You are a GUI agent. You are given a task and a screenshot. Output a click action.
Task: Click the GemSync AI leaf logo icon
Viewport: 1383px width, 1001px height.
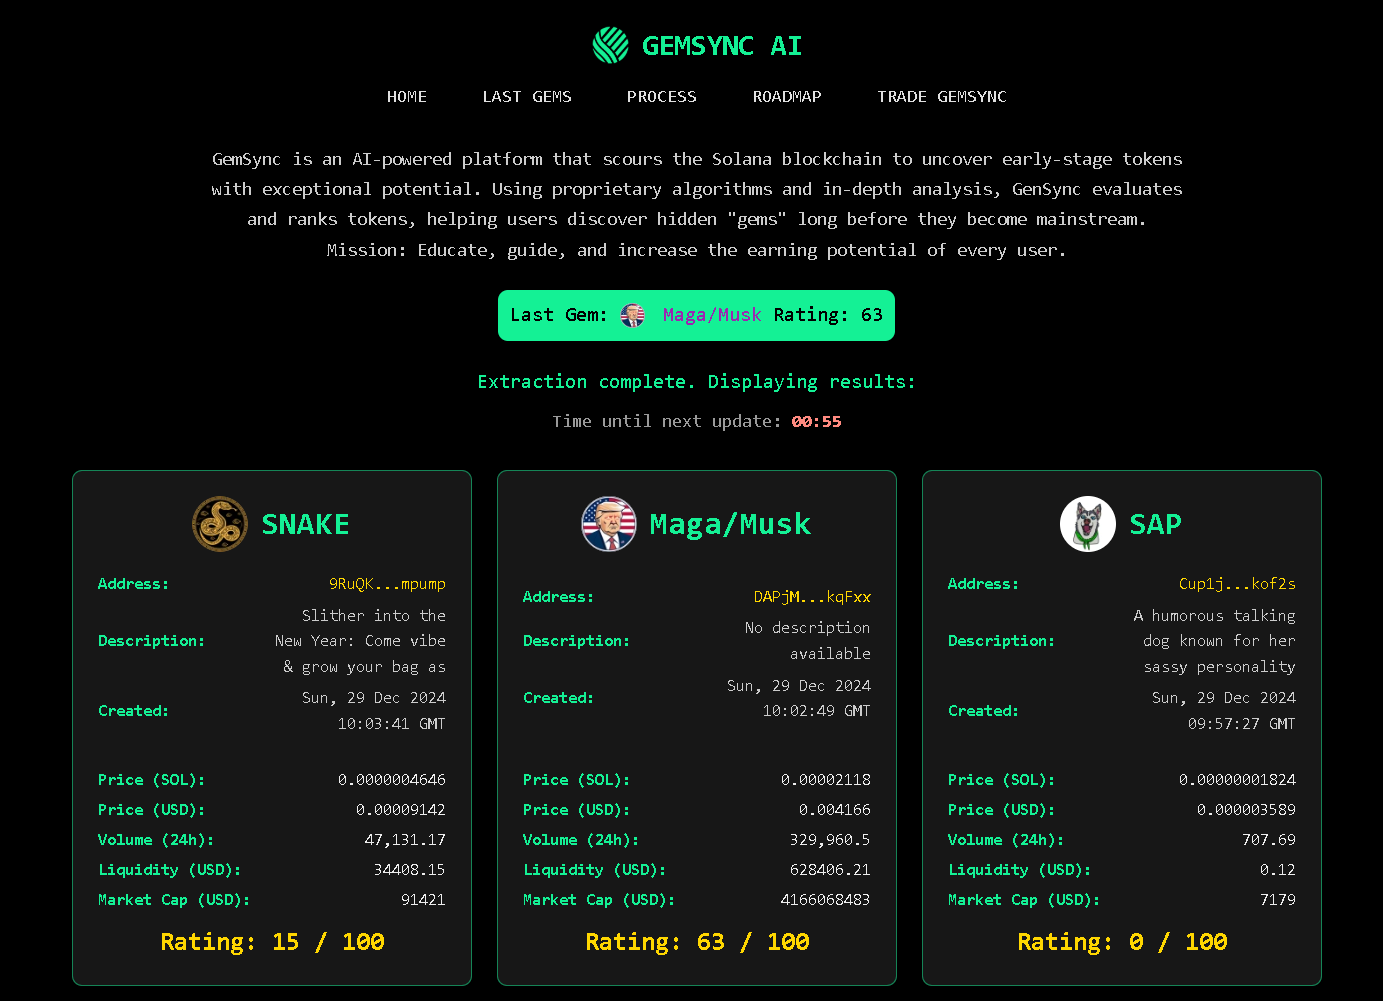(610, 46)
